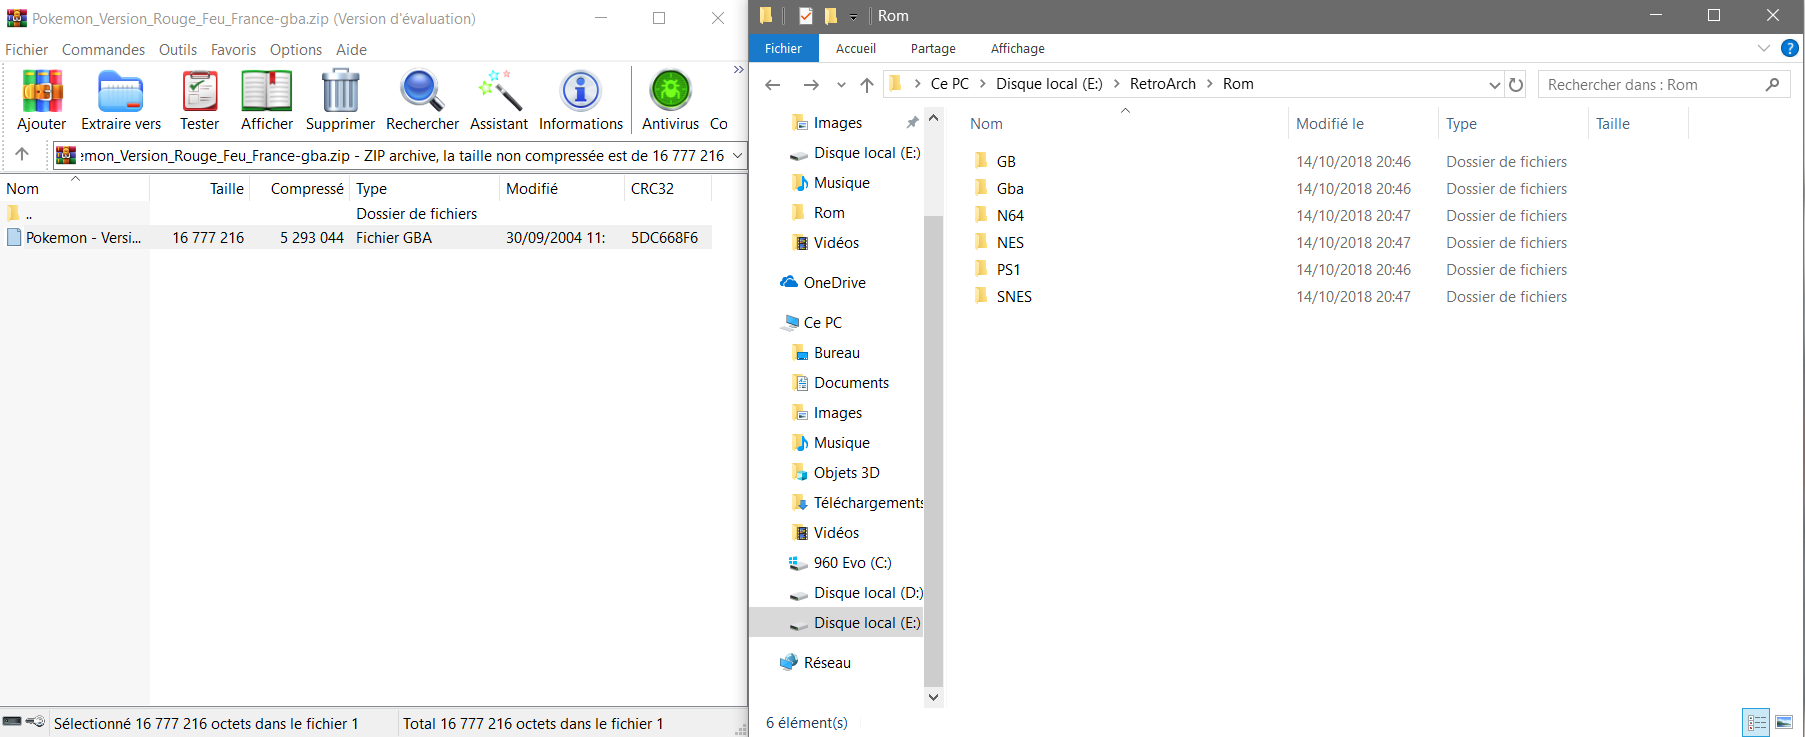This screenshot has width=1805, height=737.
Task: Open Téléchargements in navigation pane
Action: pyautogui.click(x=857, y=503)
